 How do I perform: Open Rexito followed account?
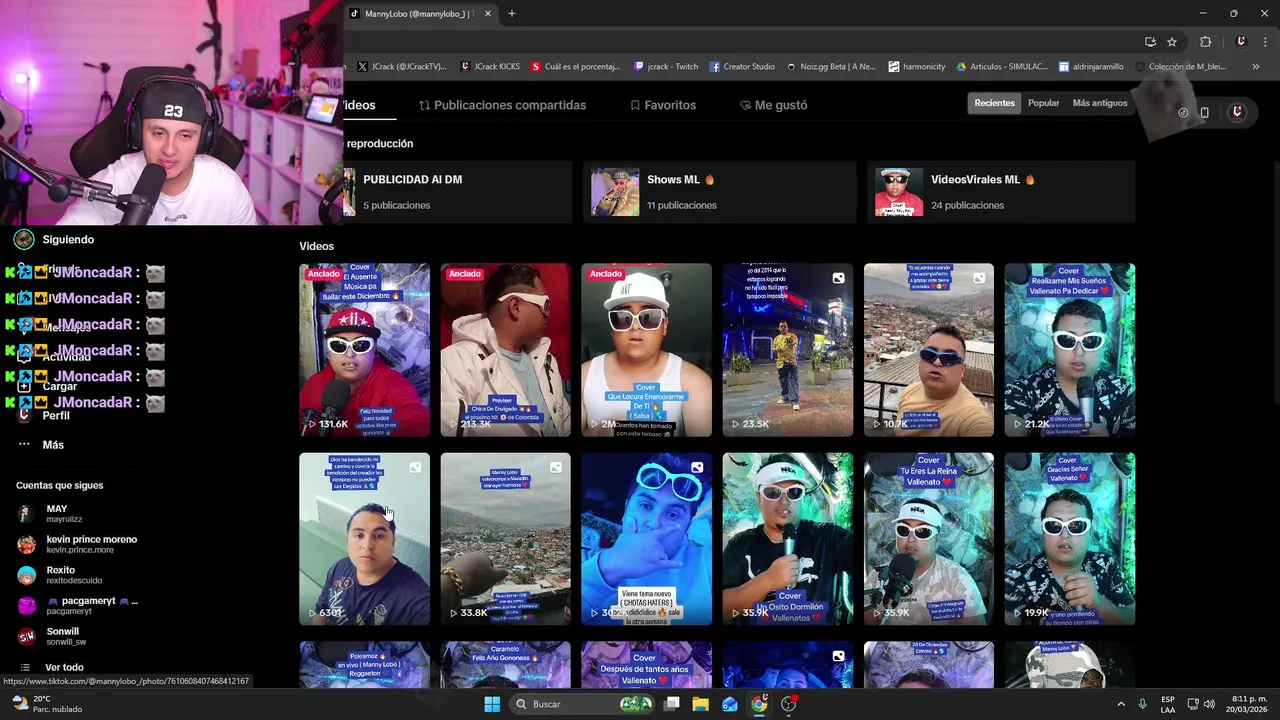click(59, 575)
